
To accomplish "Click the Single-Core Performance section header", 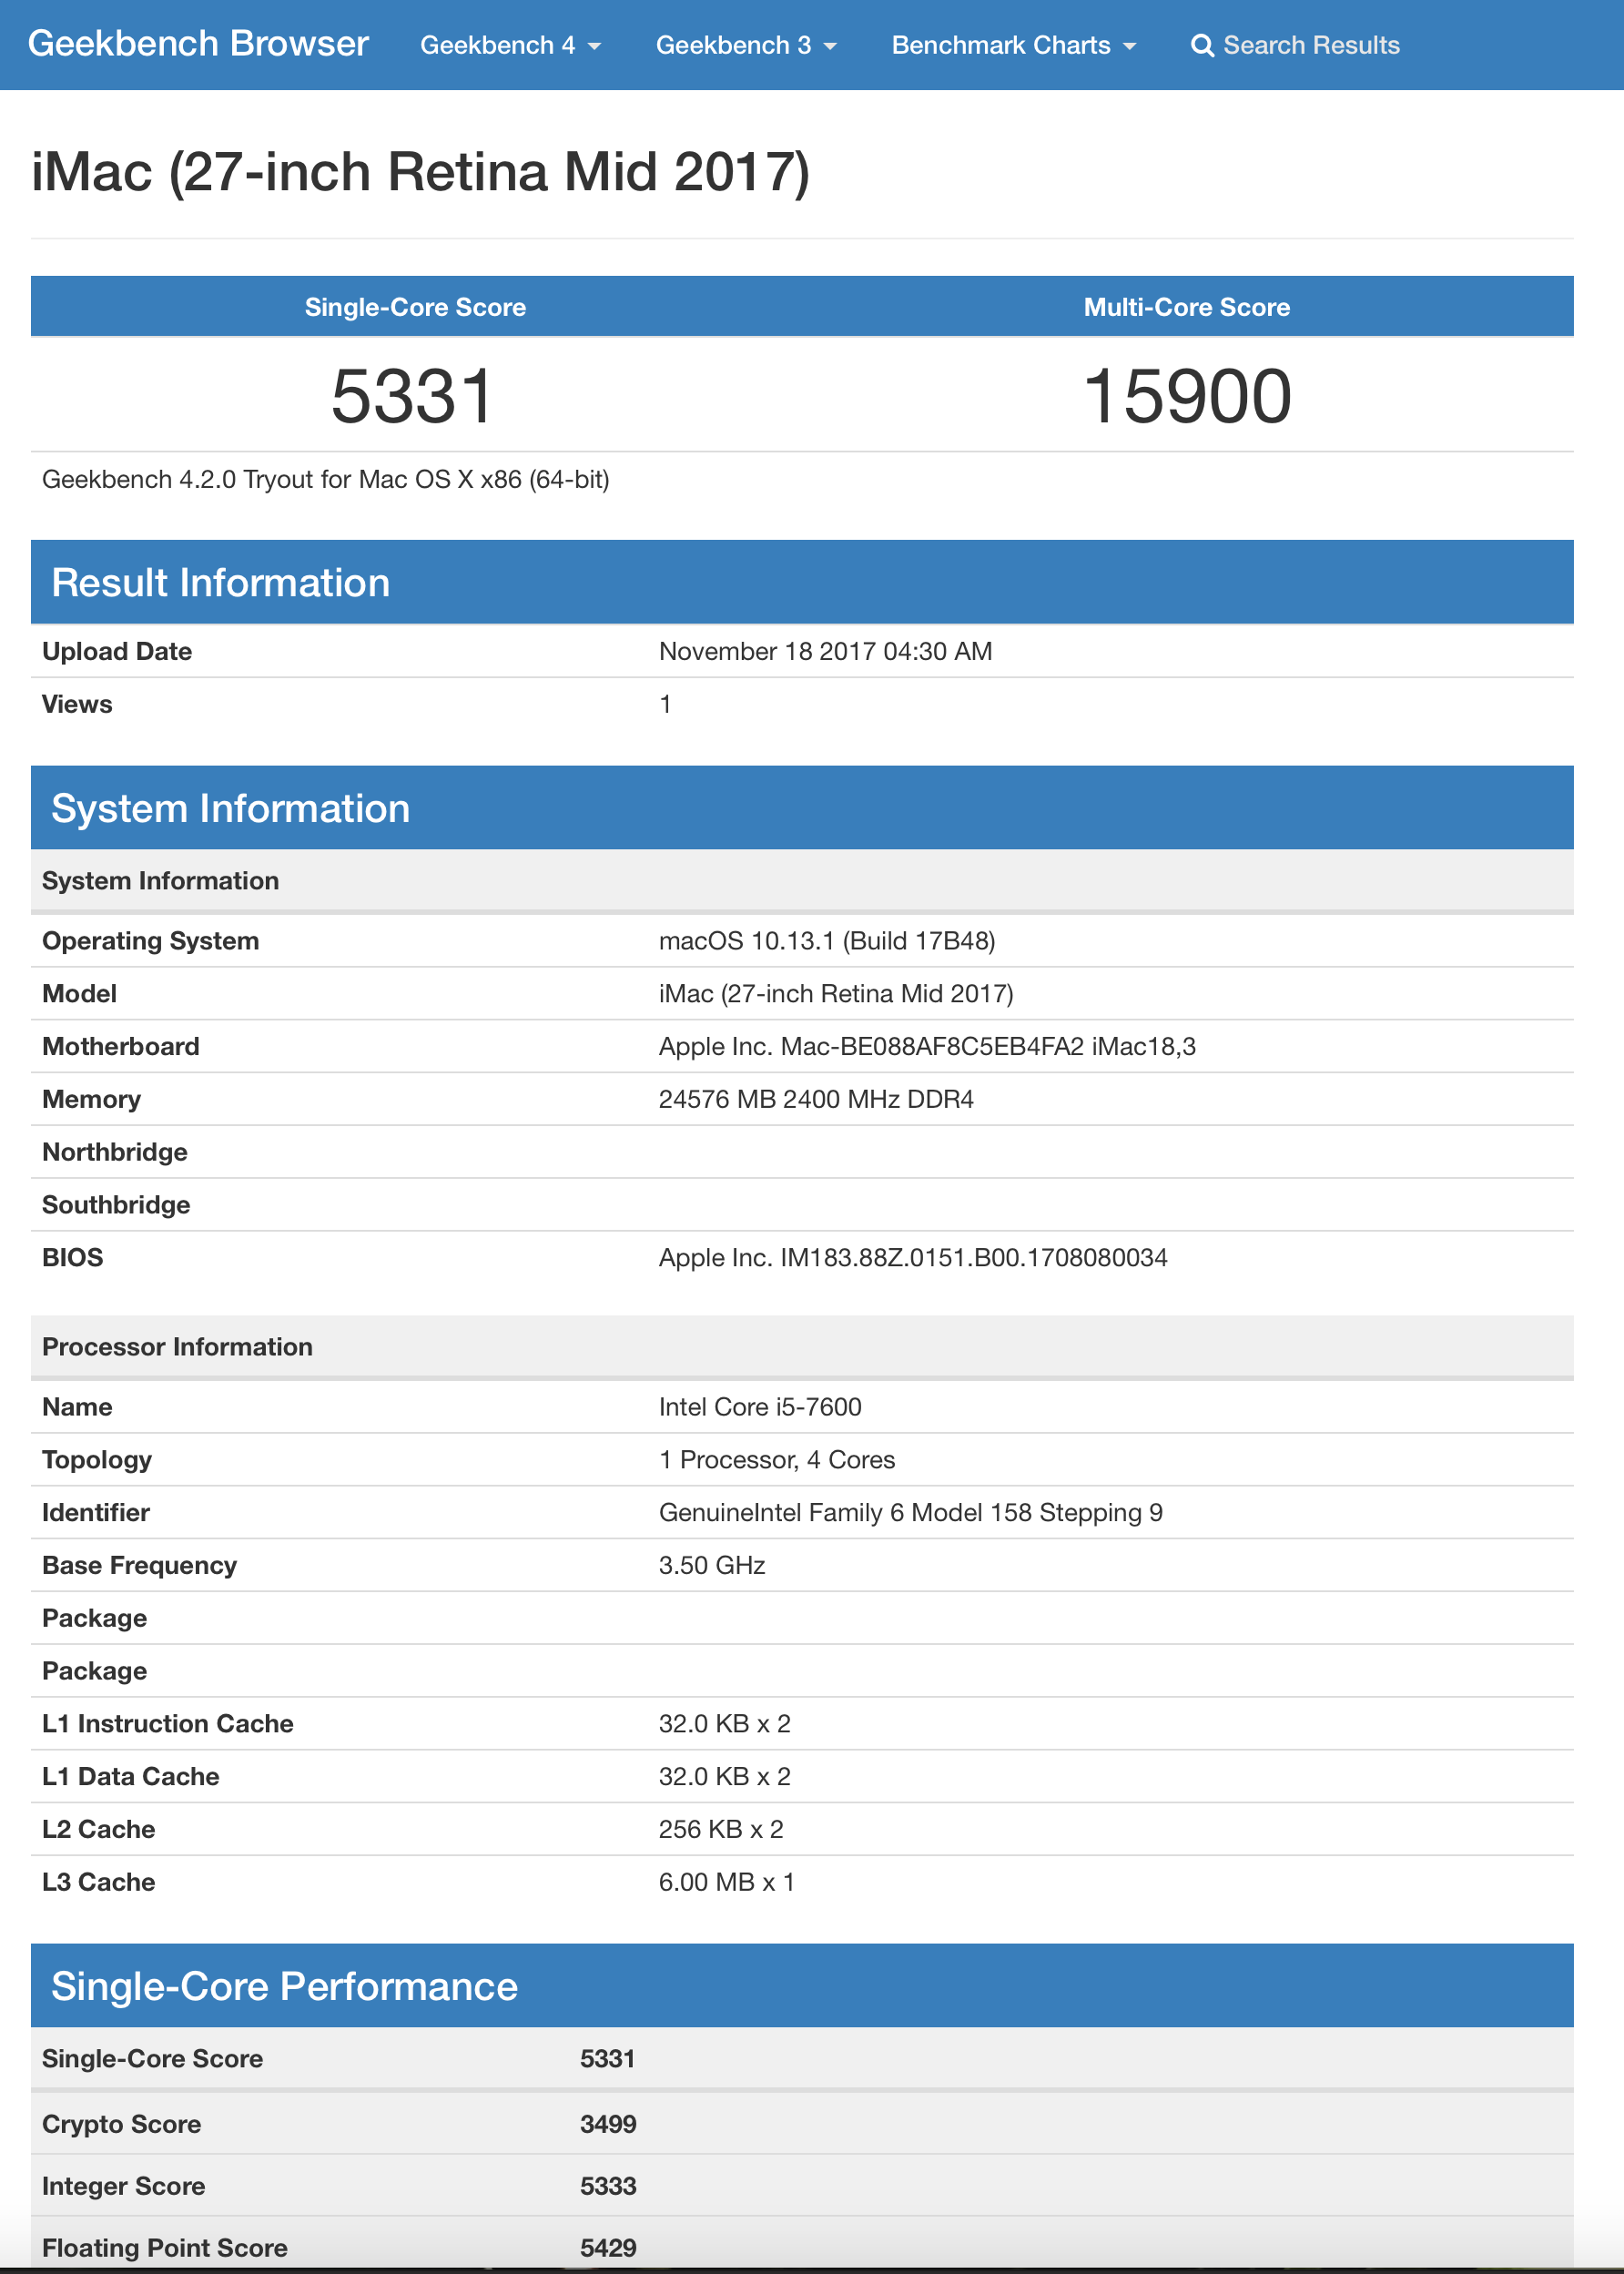I will pos(802,1986).
